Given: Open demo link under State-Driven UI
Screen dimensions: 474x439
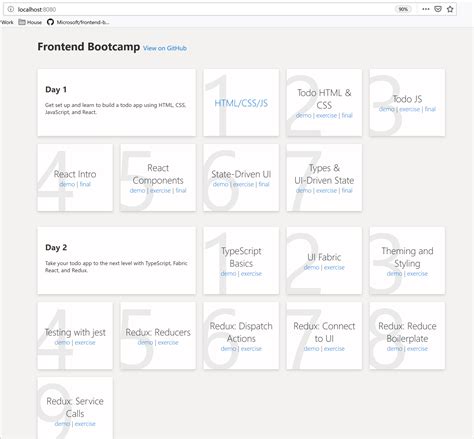Looking at the screenshot, I should point(221,184).
